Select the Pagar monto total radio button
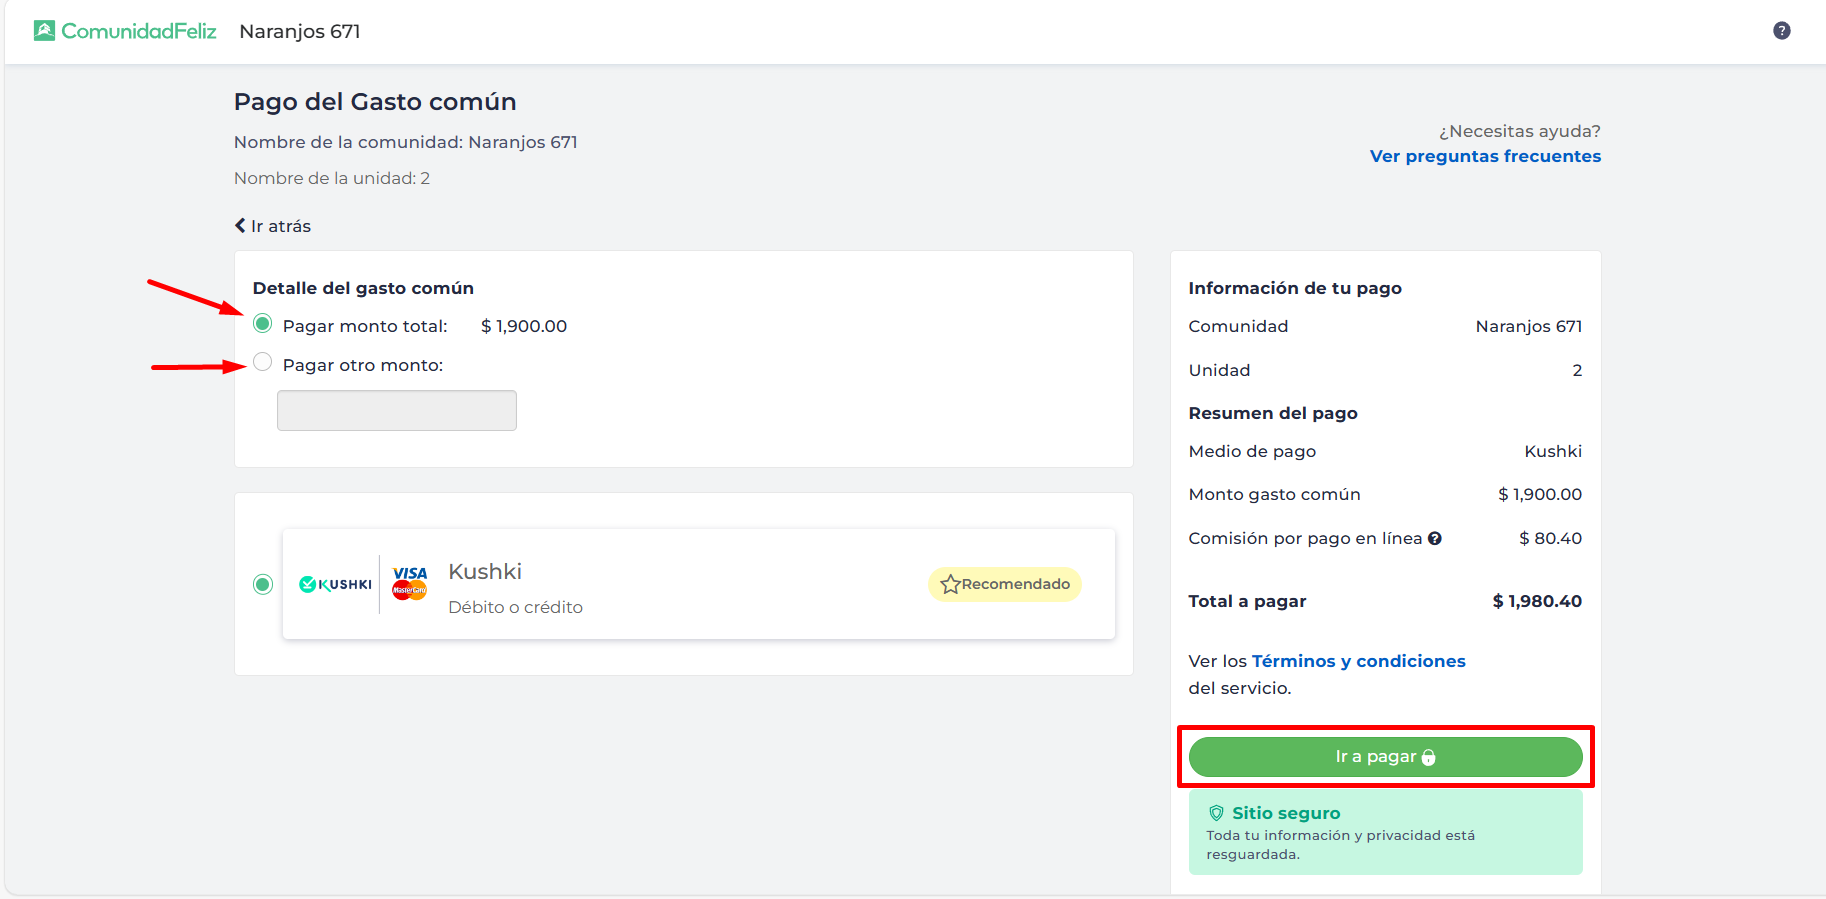Viewport: 1826px width, 899px height. coord(263,323)
